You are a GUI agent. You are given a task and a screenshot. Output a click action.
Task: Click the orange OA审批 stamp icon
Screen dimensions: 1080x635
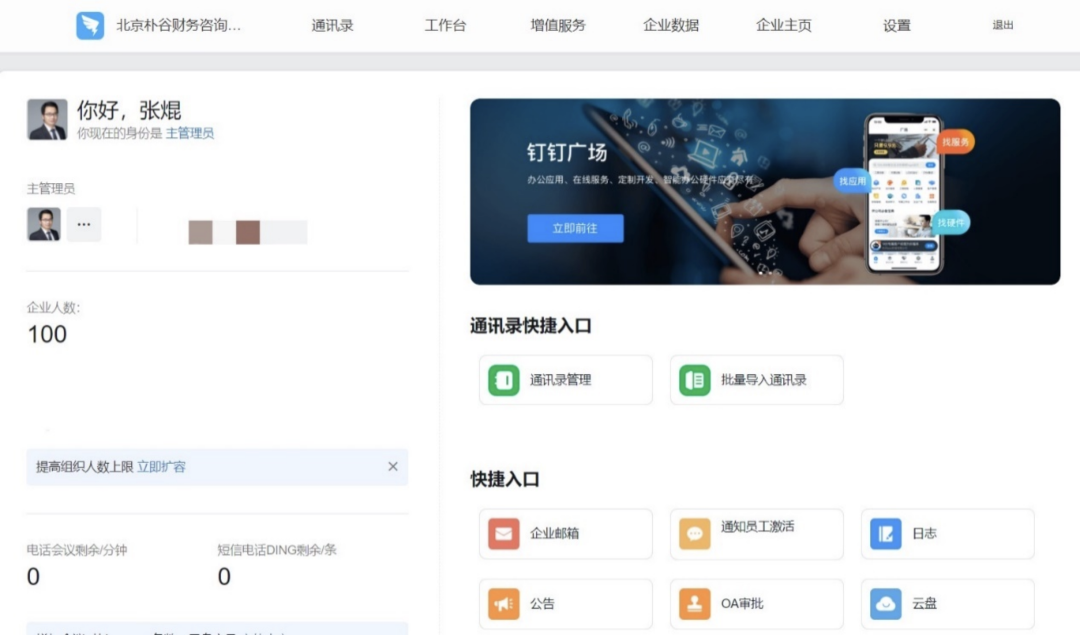(694, 604)
